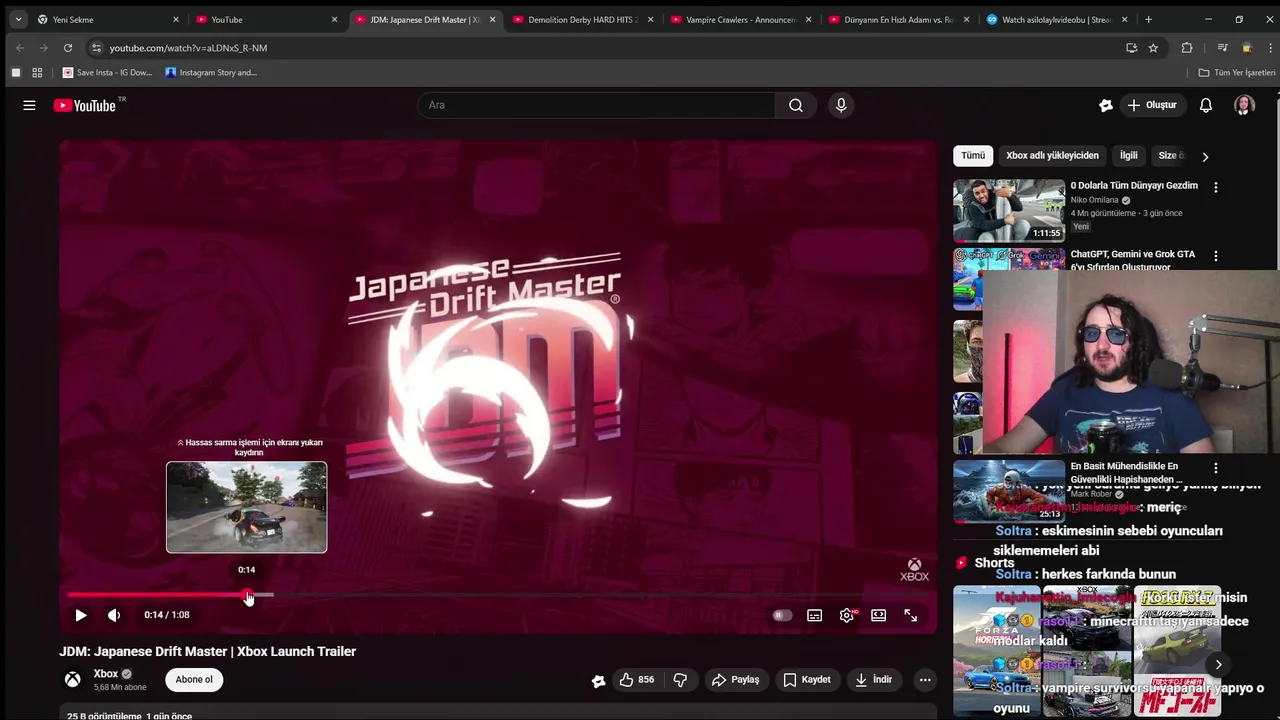Viewport: 1280px width, 720px height.
Task: Select the İlgili filter chip
Action: (1128, 156)
